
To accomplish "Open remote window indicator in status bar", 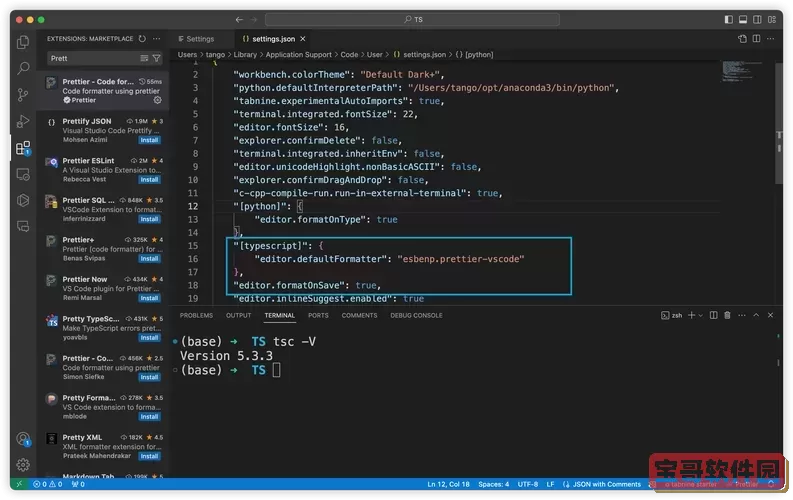I will tap(19, 484).
